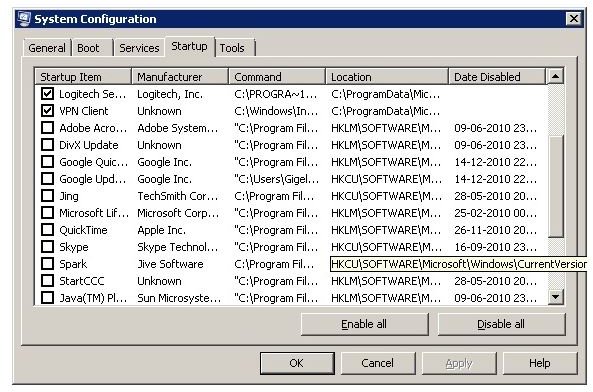Click the C:\PROGRA~1... command cell
The height and width of the screenshot is (392, 593).
tap(276, 94)
